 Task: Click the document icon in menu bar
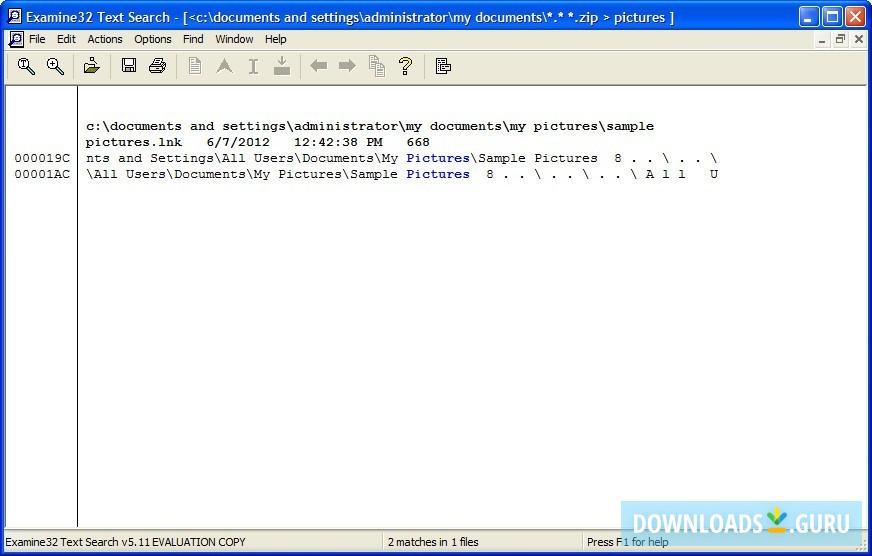point(16,39)
